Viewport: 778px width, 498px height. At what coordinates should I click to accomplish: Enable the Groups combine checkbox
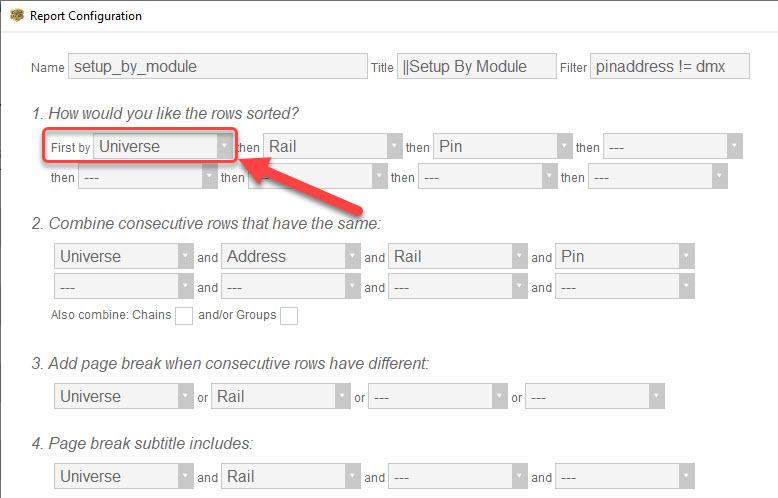pos(289,316)
